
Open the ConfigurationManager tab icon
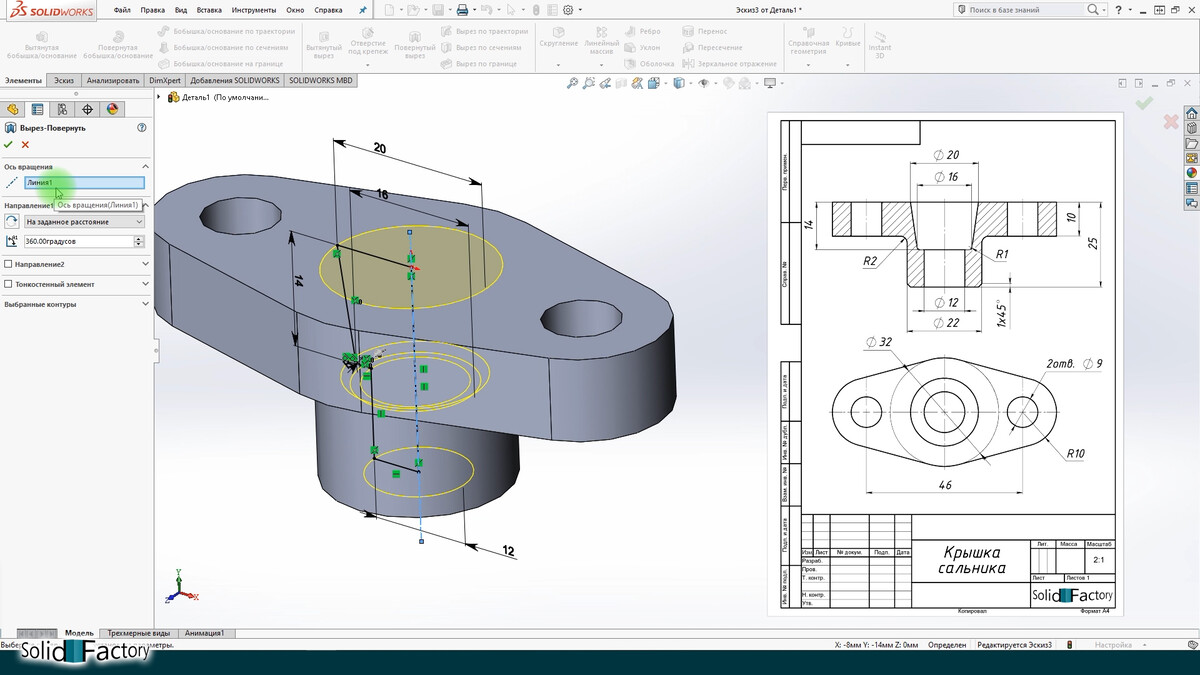[62, 109]
